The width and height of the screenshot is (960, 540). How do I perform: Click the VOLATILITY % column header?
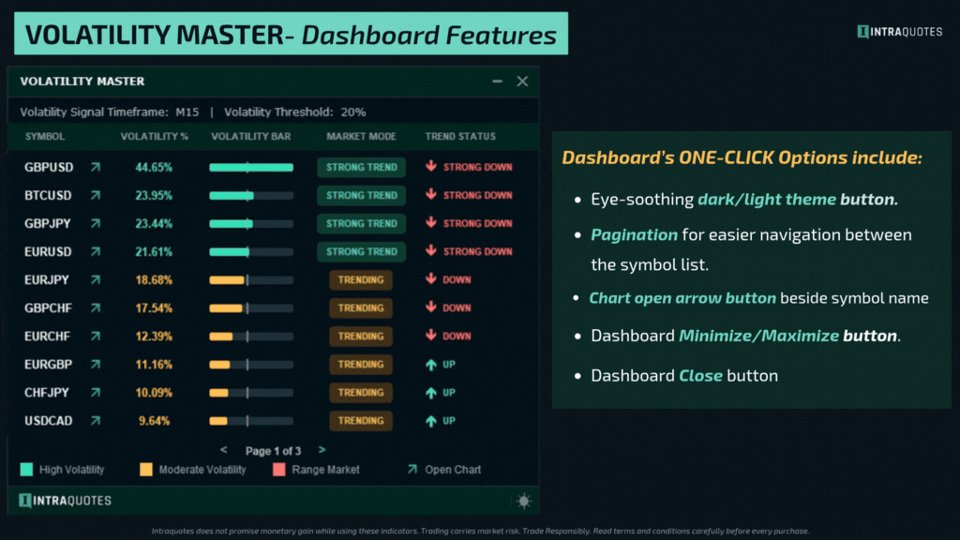point(154,136)
